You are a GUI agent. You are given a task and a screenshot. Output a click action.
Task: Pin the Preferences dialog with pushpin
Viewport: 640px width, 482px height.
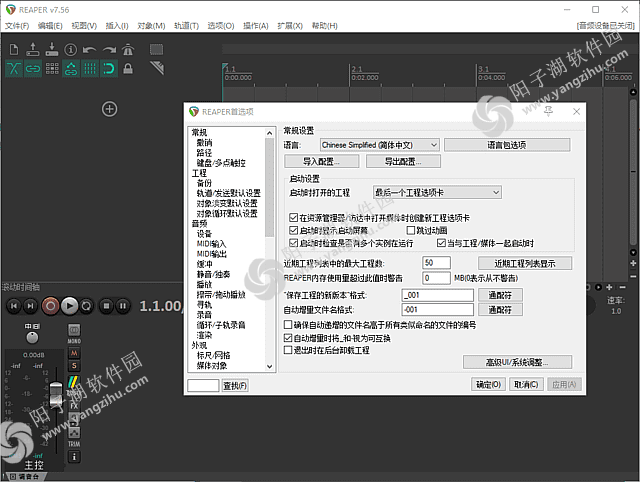(549, 111)
